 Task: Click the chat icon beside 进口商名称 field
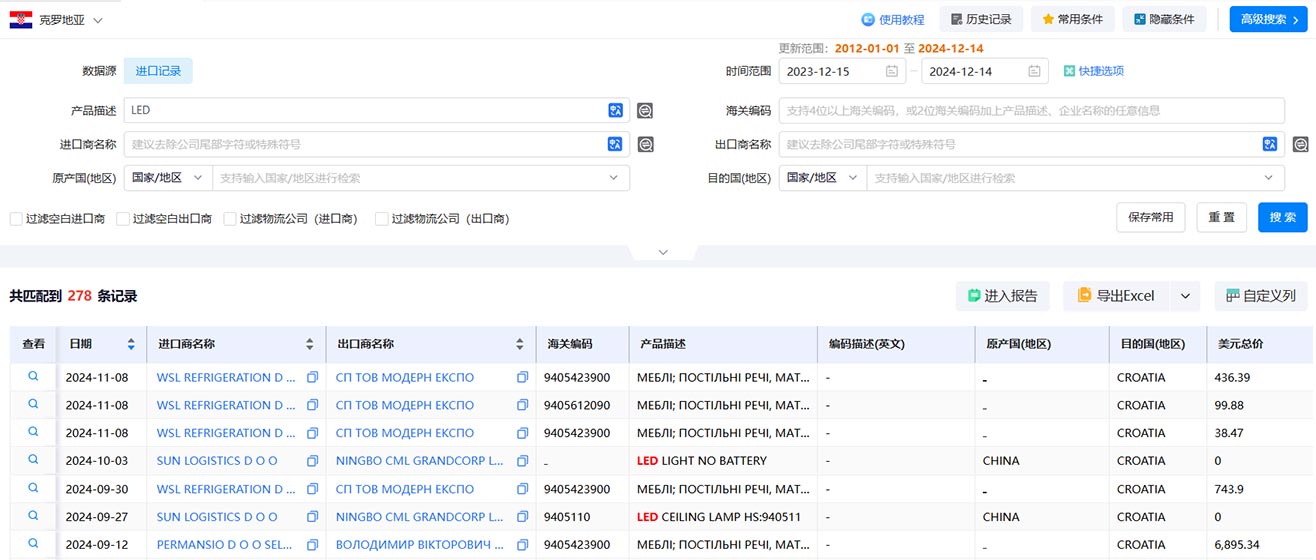coord(646,145)
